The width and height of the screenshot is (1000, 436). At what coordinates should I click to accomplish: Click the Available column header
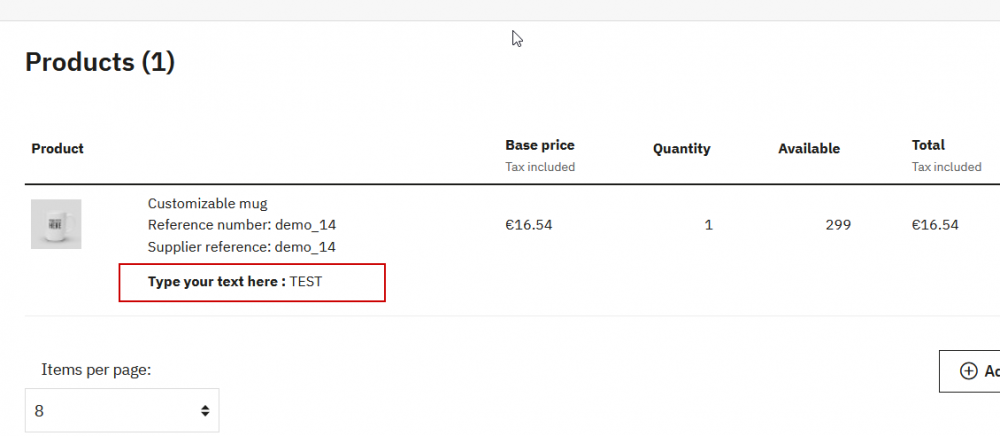pyautogui.click(x=809, y=149)
